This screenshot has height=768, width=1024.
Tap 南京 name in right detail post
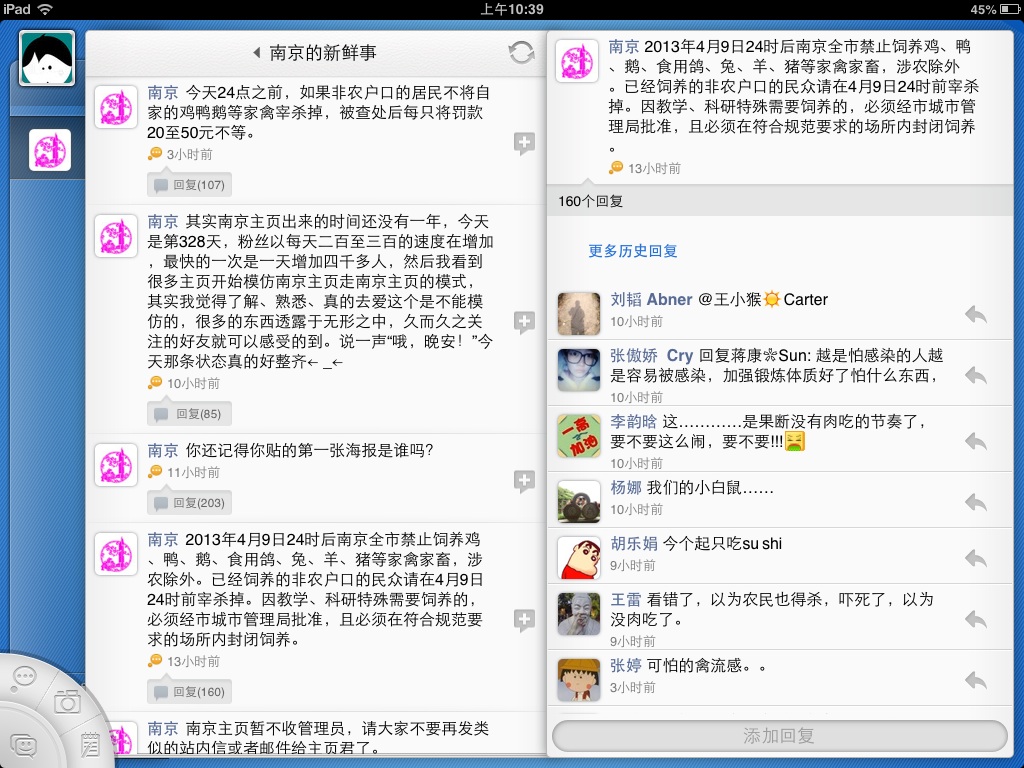pyautogui.click(x=624, y=46)
